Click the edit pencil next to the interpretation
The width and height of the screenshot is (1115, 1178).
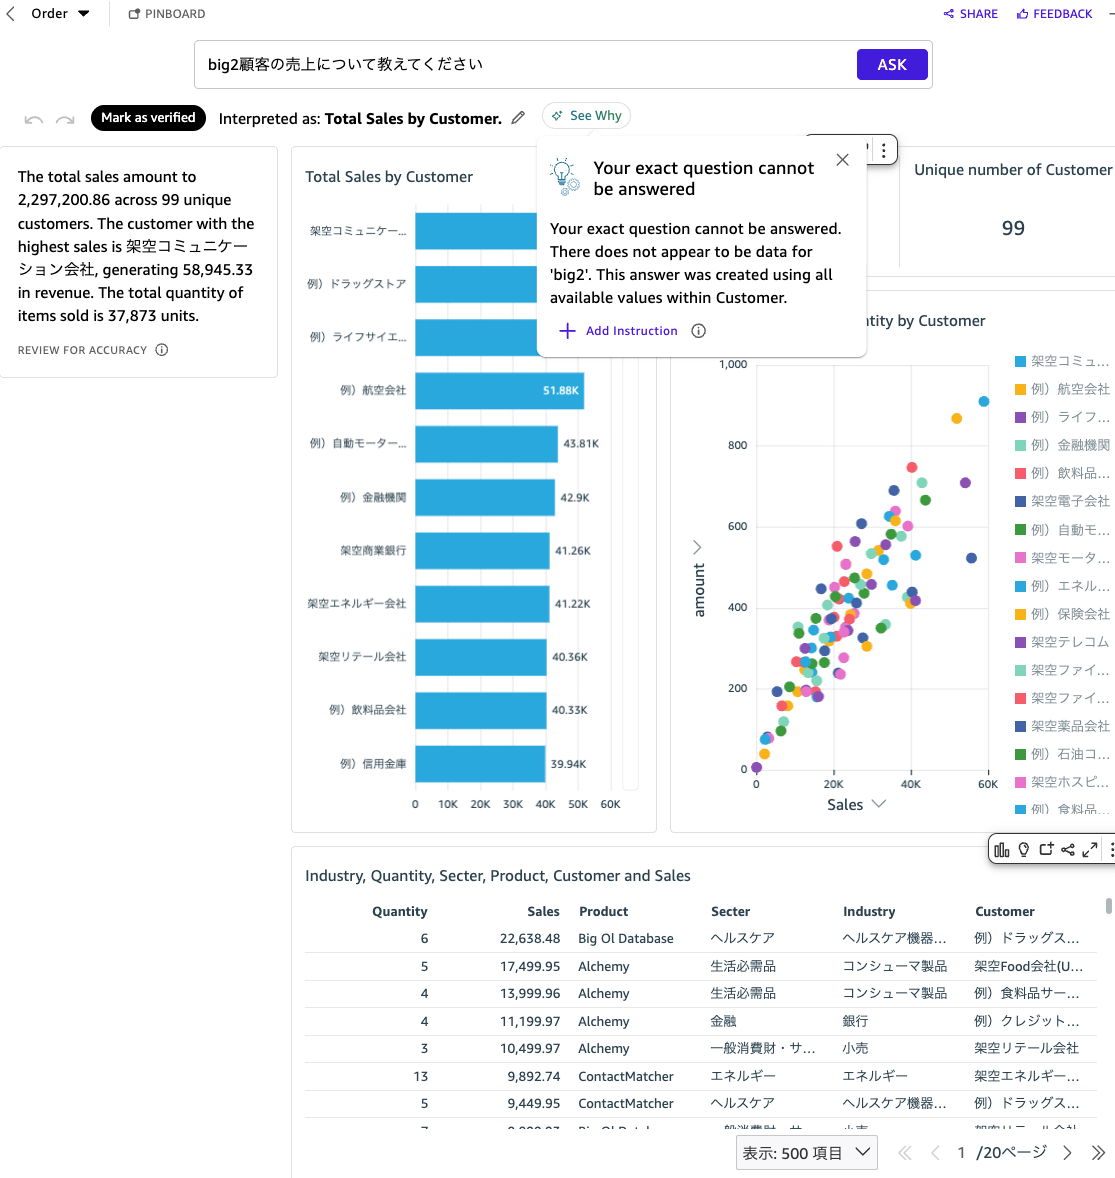(x=518, y=117)
